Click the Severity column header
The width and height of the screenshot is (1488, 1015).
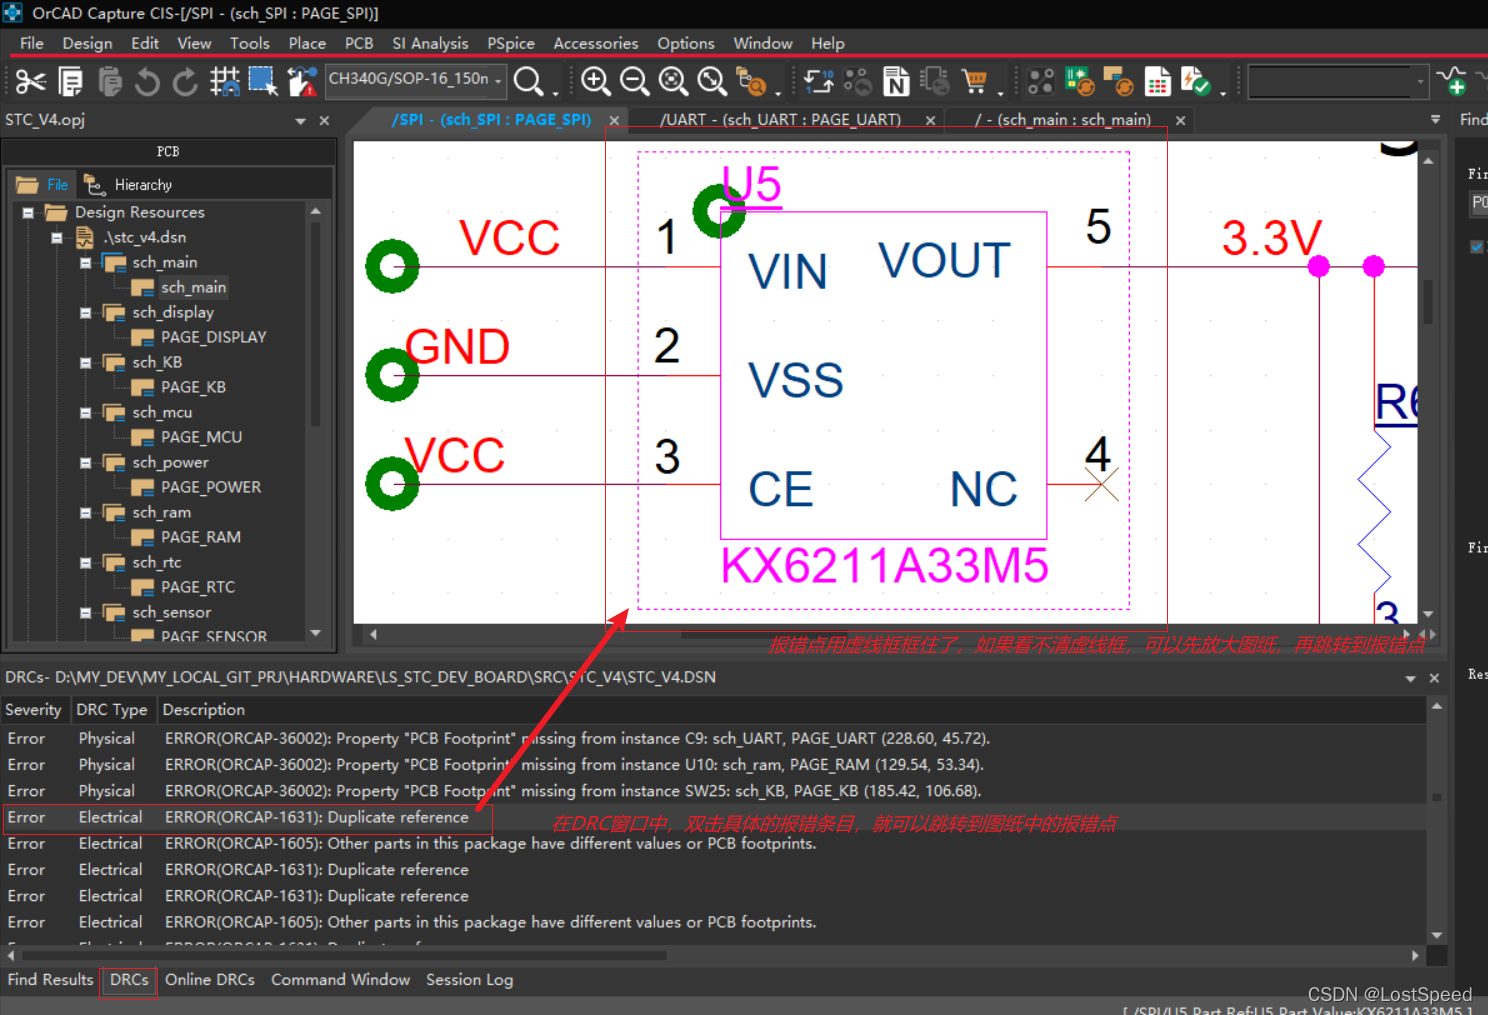[x=33, y=710]
